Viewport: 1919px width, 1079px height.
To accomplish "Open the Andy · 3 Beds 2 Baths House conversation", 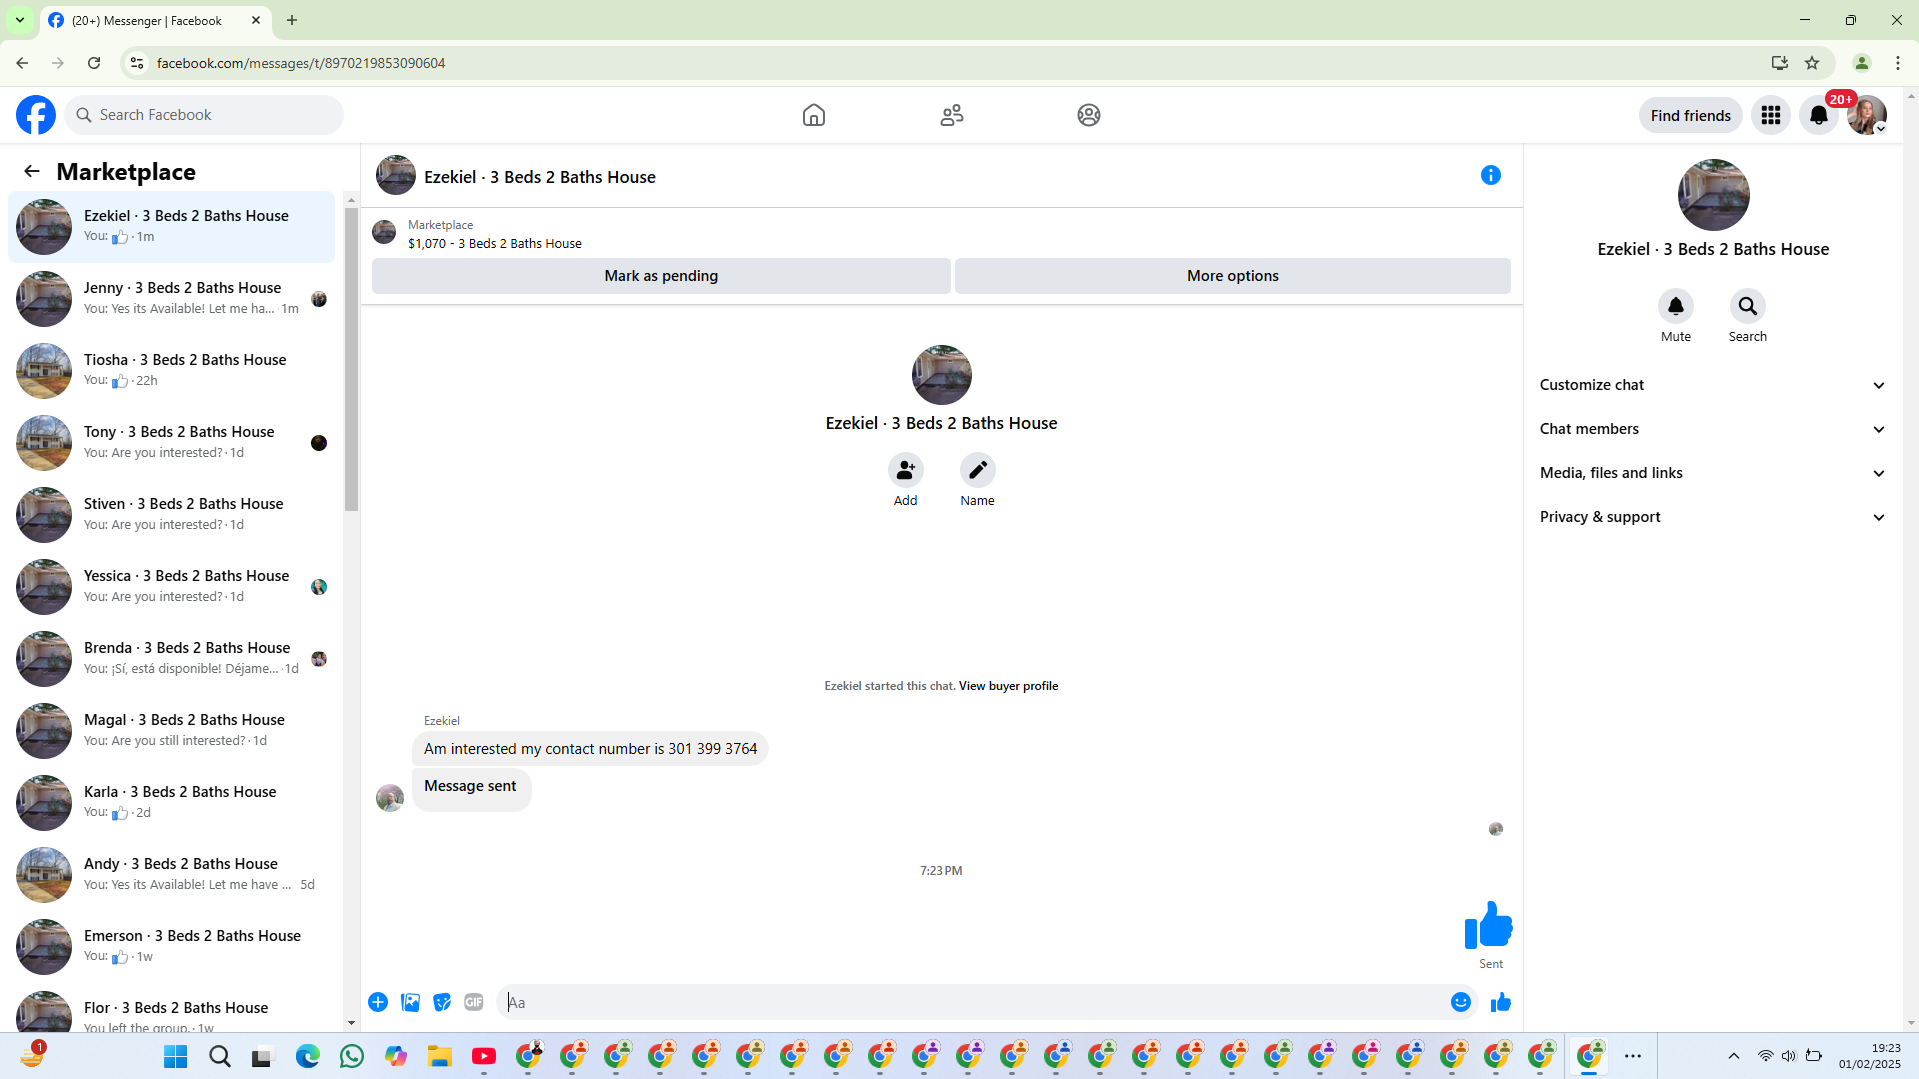I will pyautogui.click(x=172, y=875).
